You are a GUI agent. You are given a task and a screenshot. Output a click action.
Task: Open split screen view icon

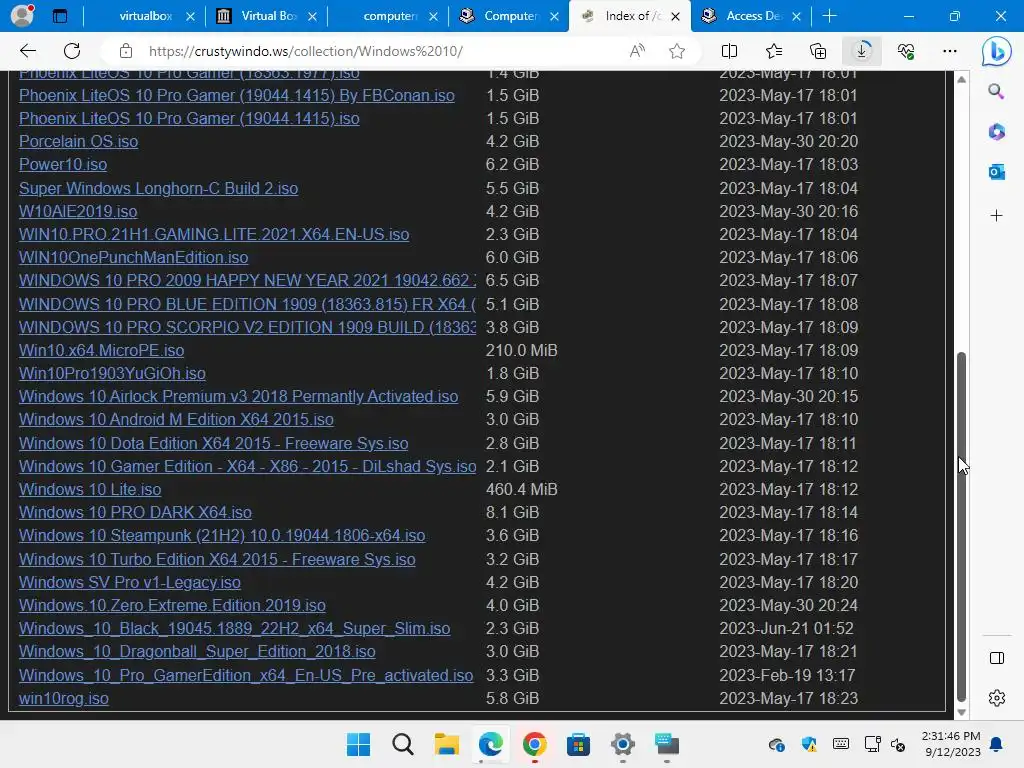pos(729,51)
